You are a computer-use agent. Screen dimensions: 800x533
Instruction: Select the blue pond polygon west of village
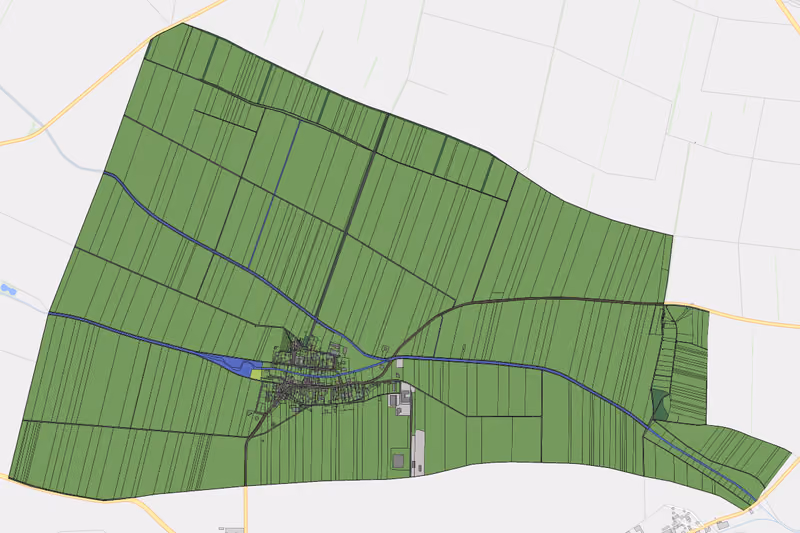point(237,366)
